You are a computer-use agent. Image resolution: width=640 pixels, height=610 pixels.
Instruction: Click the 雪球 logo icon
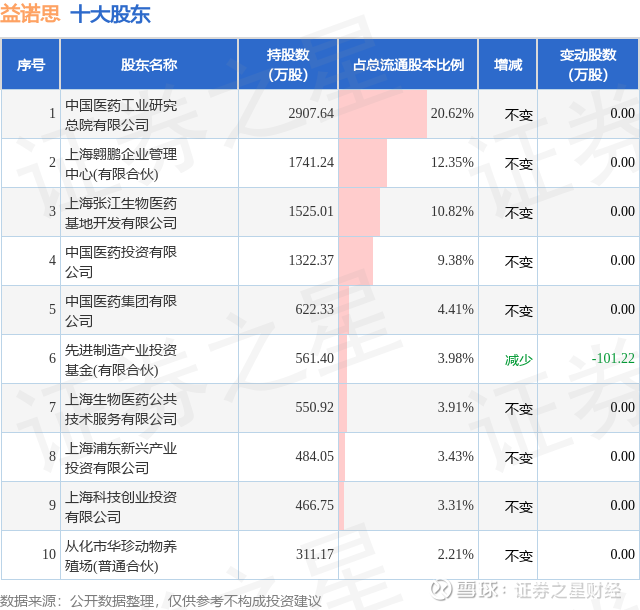click(x=442, y=590)
